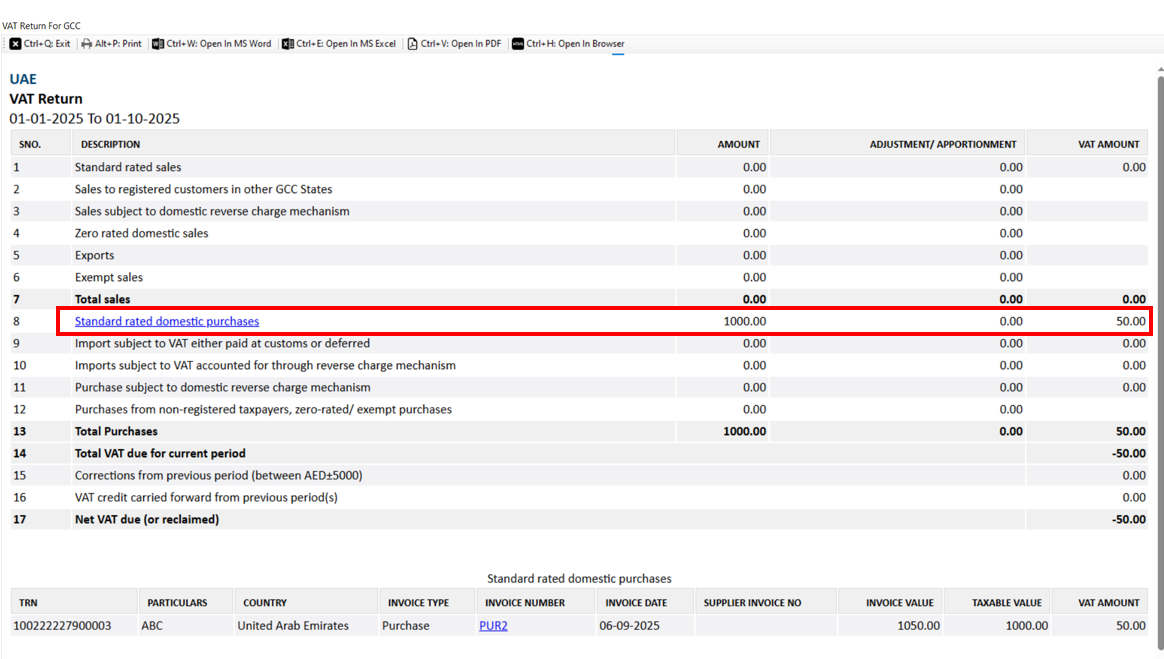
Task: Select the Total Purchases row
Action: (580, 431)
